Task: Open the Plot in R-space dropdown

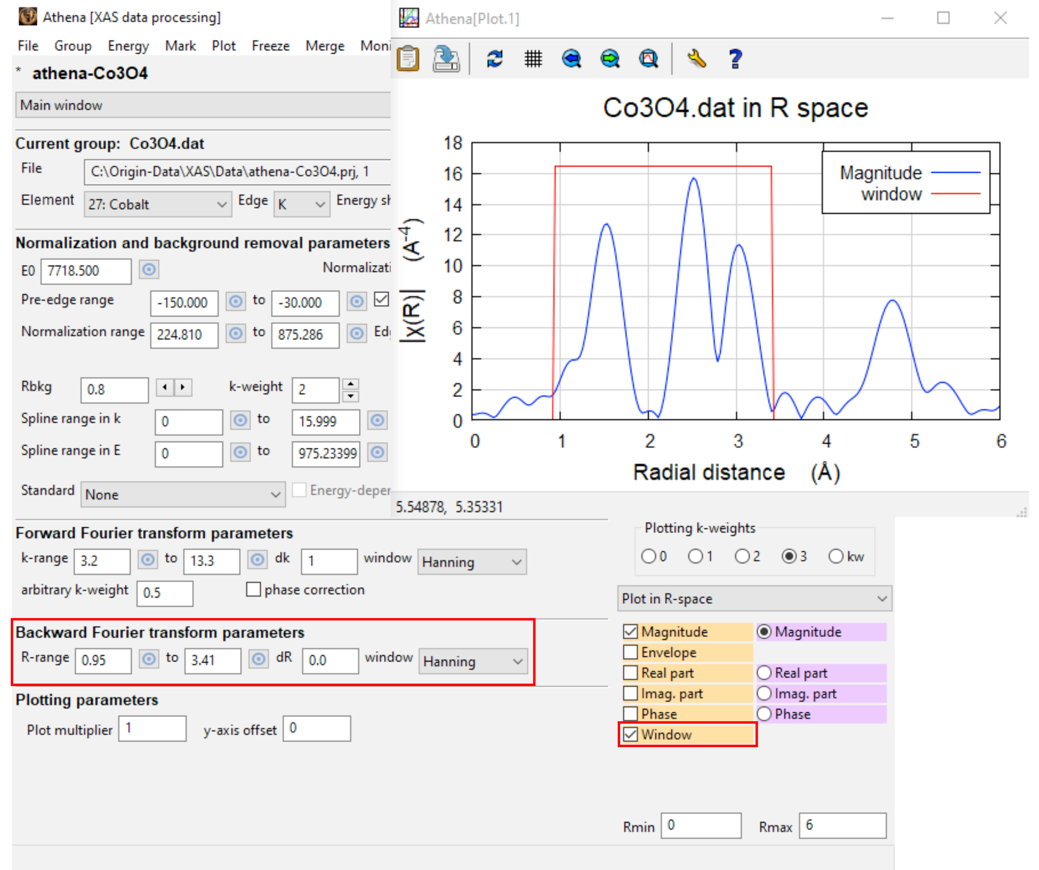Action: (x=754, y=598)
